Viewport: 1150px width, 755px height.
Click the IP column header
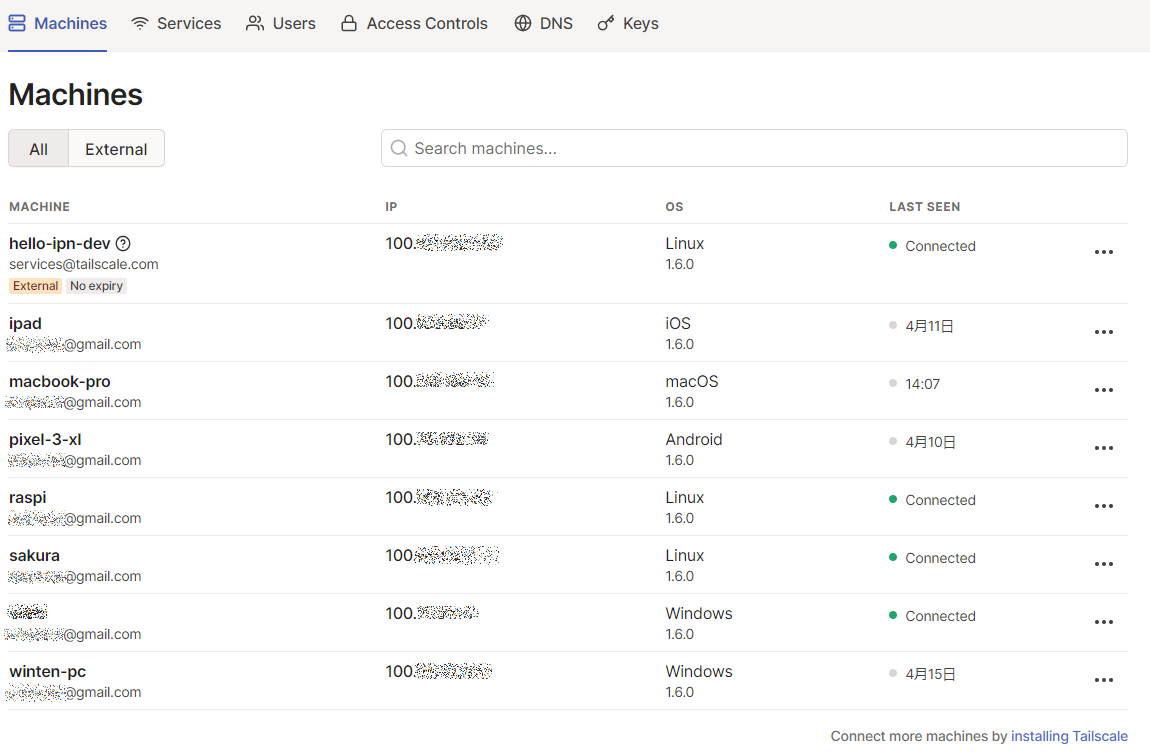[391, 207]
